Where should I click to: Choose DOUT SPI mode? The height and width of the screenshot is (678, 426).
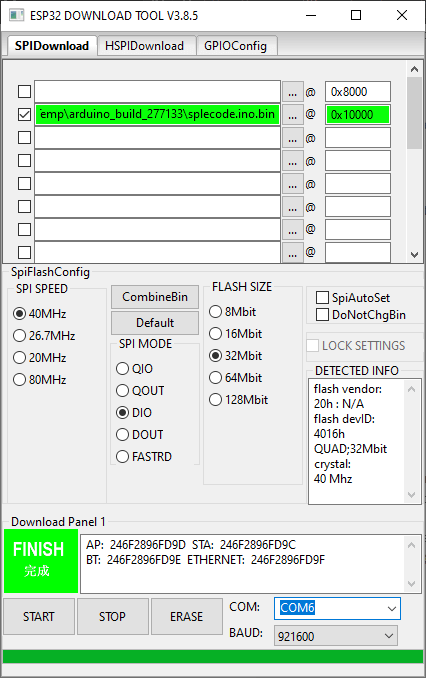click(x=140, y=435)
